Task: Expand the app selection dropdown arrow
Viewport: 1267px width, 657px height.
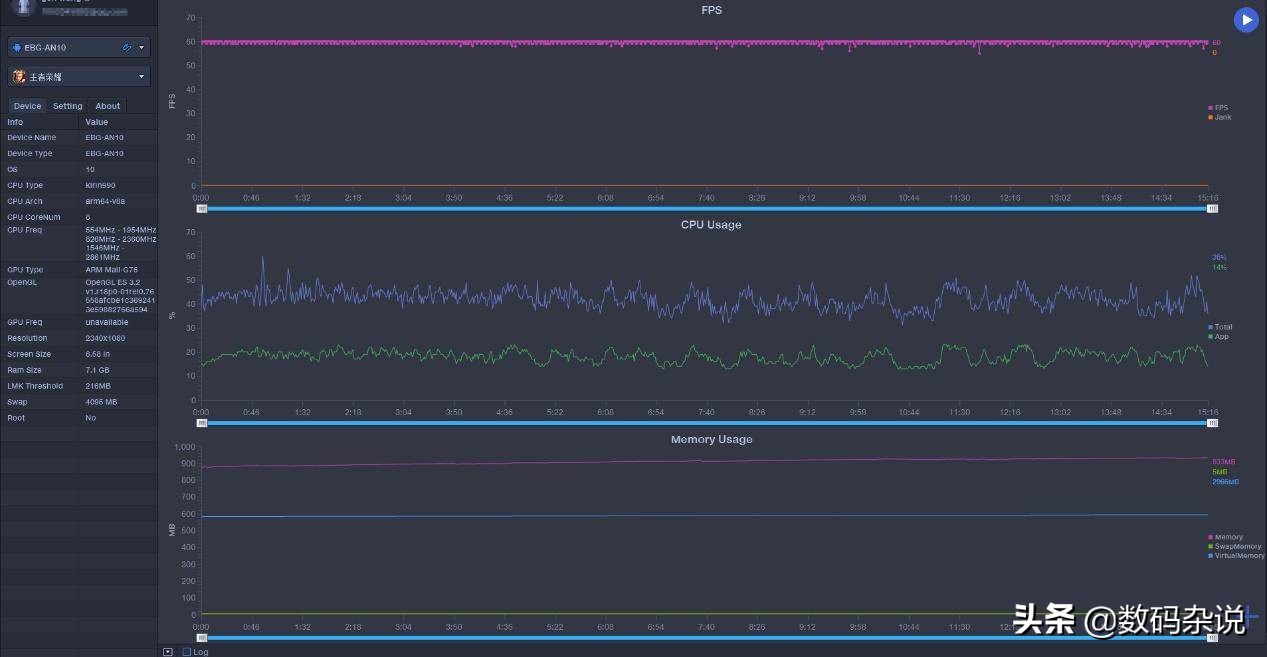Action: (141, 76)
